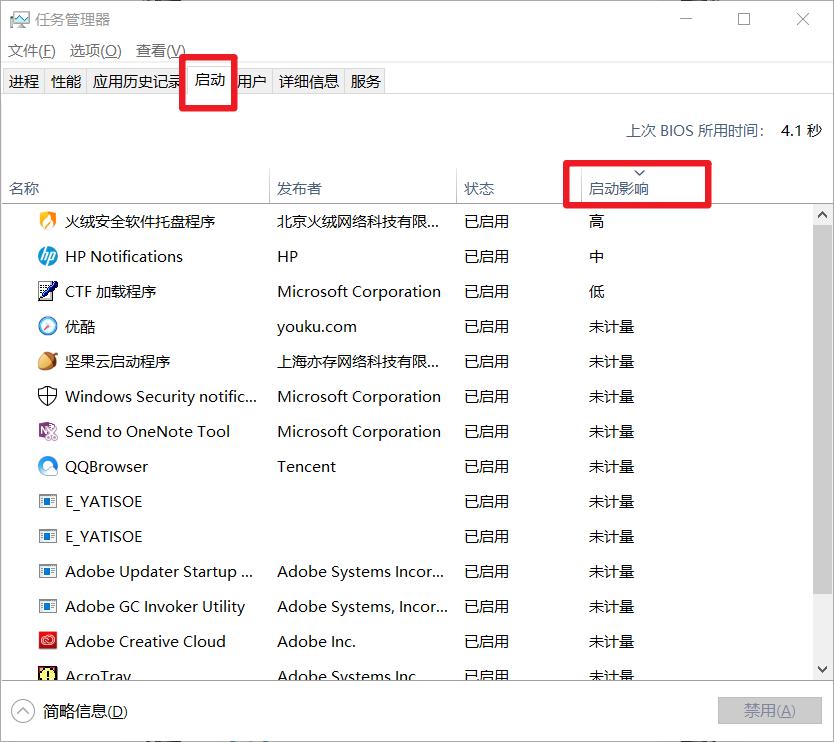Open the 查看(V) menu
The image size is (834, 742).
[x=158, y=50]
